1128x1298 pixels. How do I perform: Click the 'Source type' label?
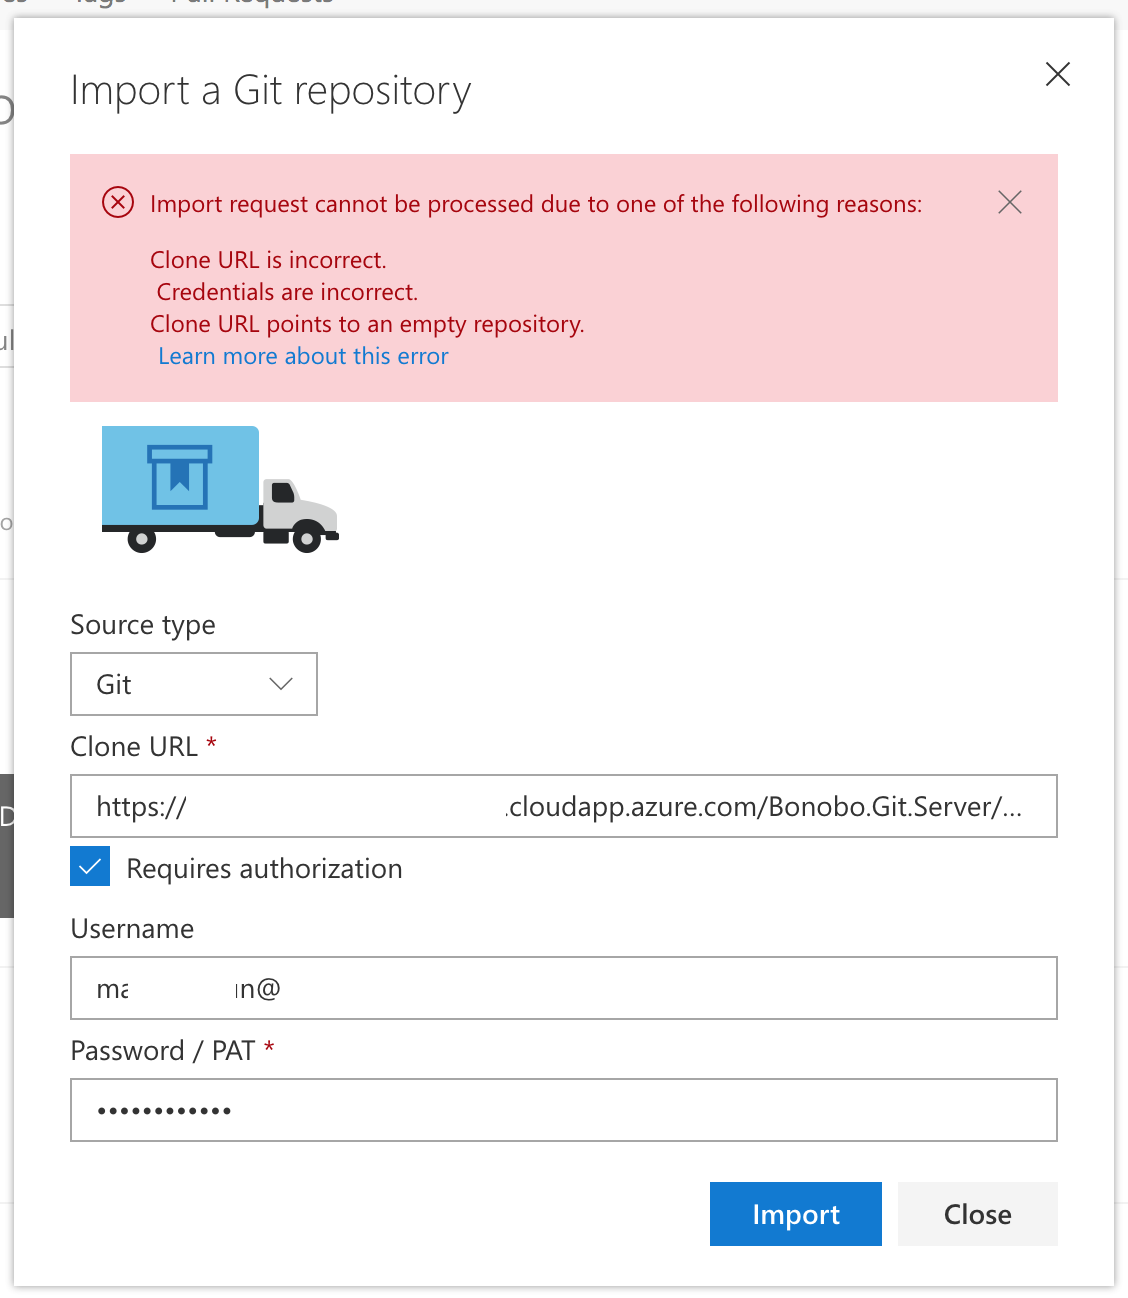143,625
